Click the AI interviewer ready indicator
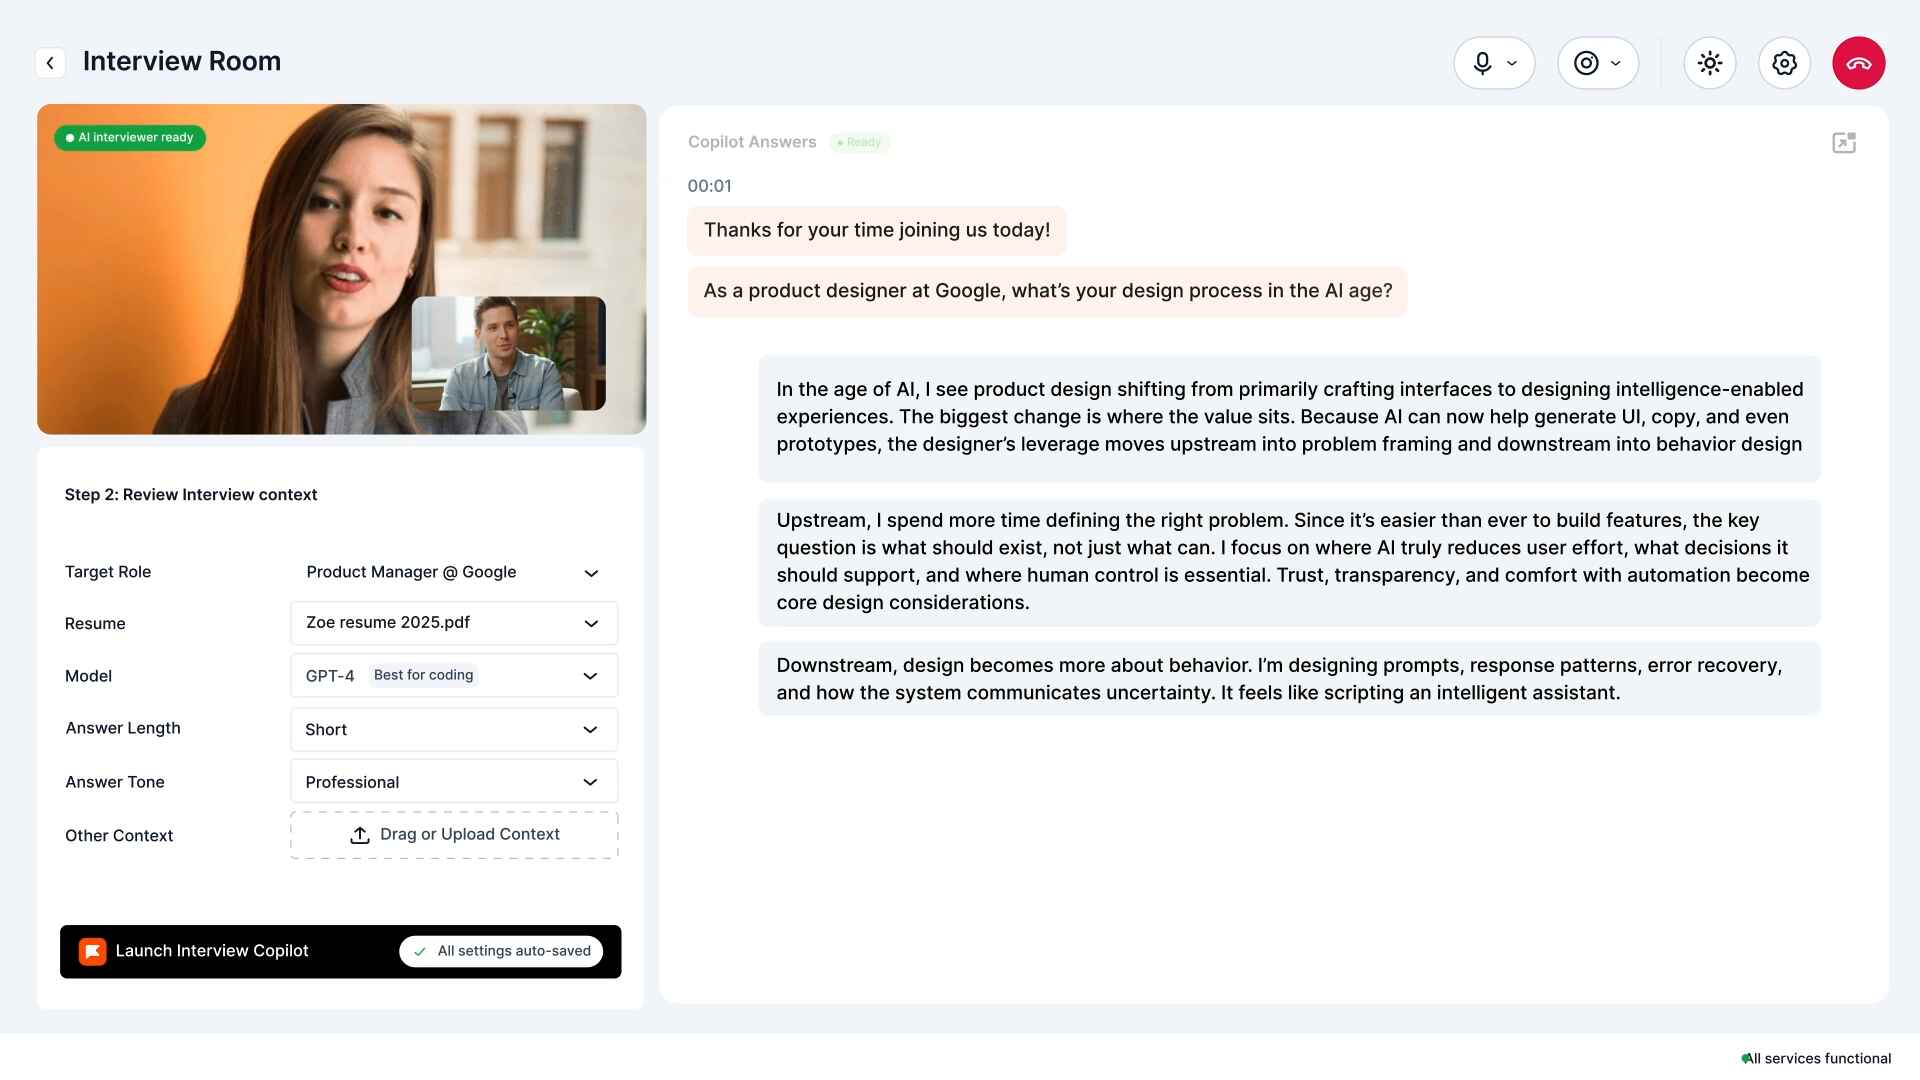 click(x=129, y=137)
